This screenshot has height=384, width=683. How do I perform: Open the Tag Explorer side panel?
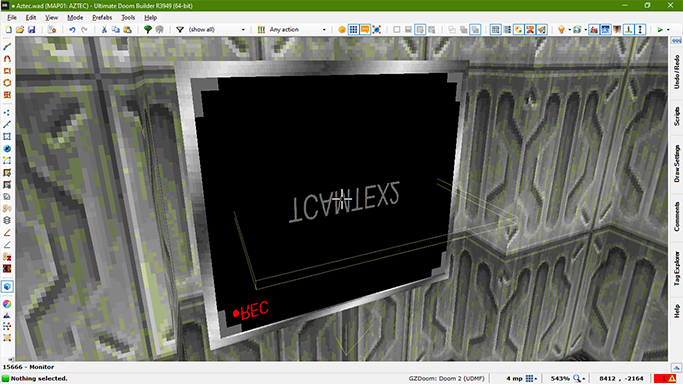[x=676, y=268]
